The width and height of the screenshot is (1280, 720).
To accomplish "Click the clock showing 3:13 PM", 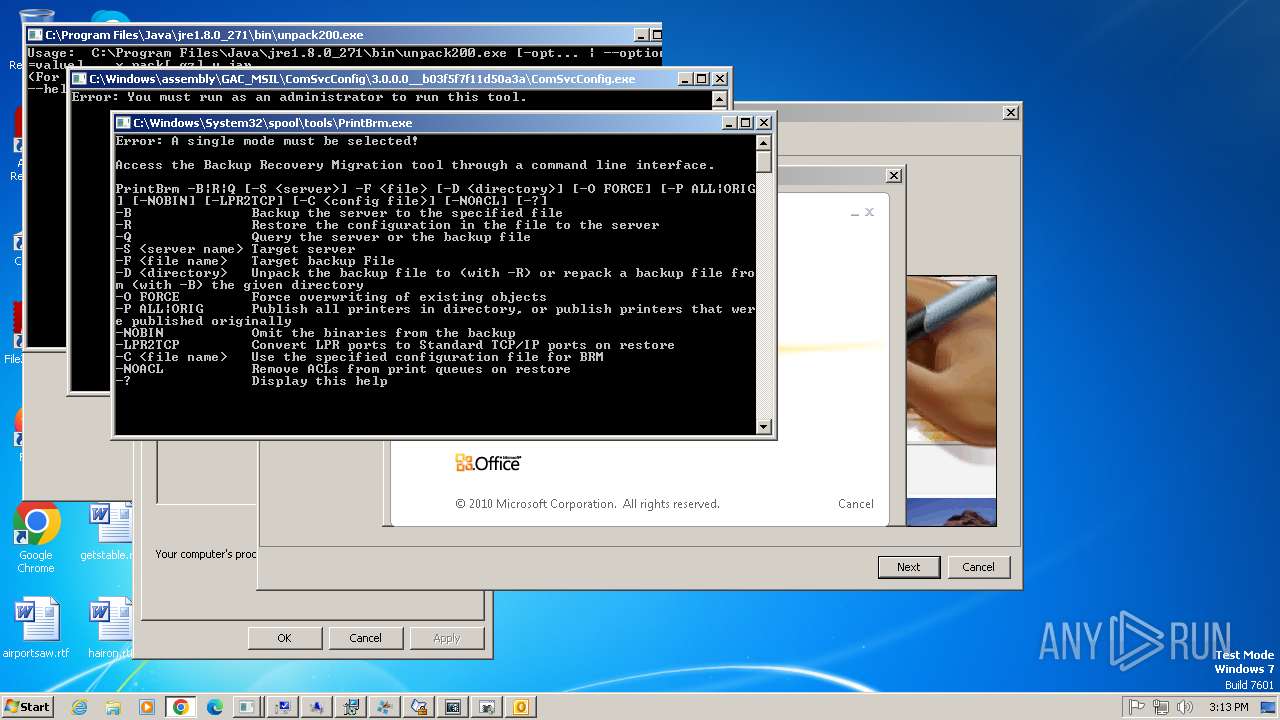I will 1228,707.
